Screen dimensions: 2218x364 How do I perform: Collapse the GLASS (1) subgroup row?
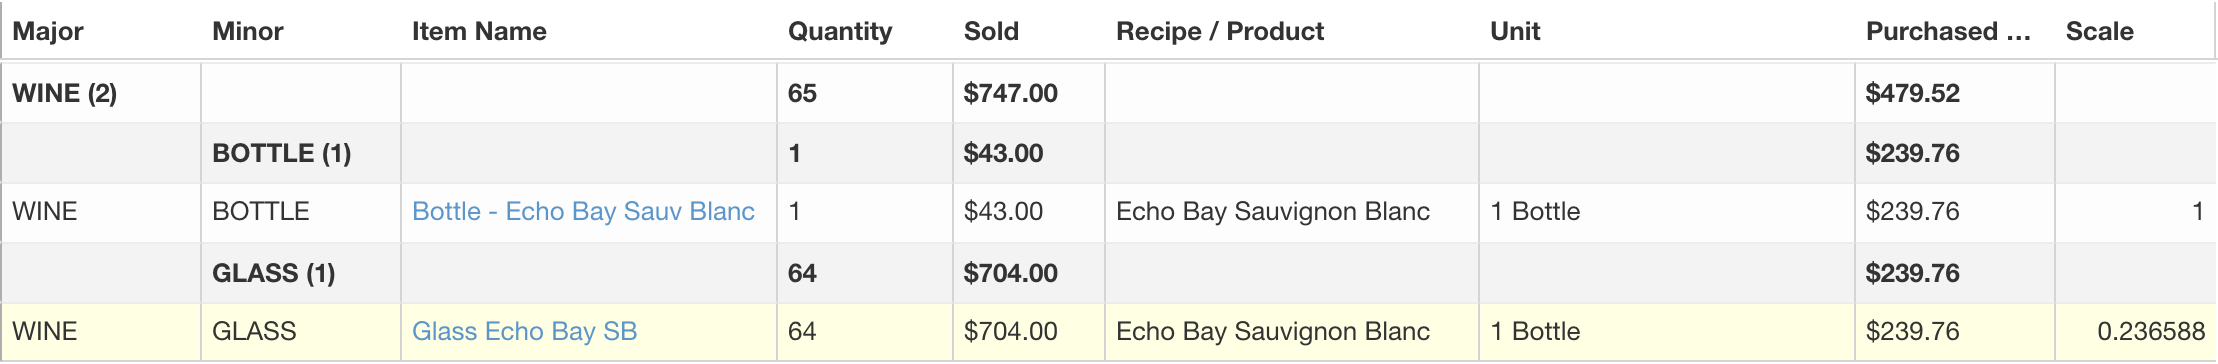(273, 273)
